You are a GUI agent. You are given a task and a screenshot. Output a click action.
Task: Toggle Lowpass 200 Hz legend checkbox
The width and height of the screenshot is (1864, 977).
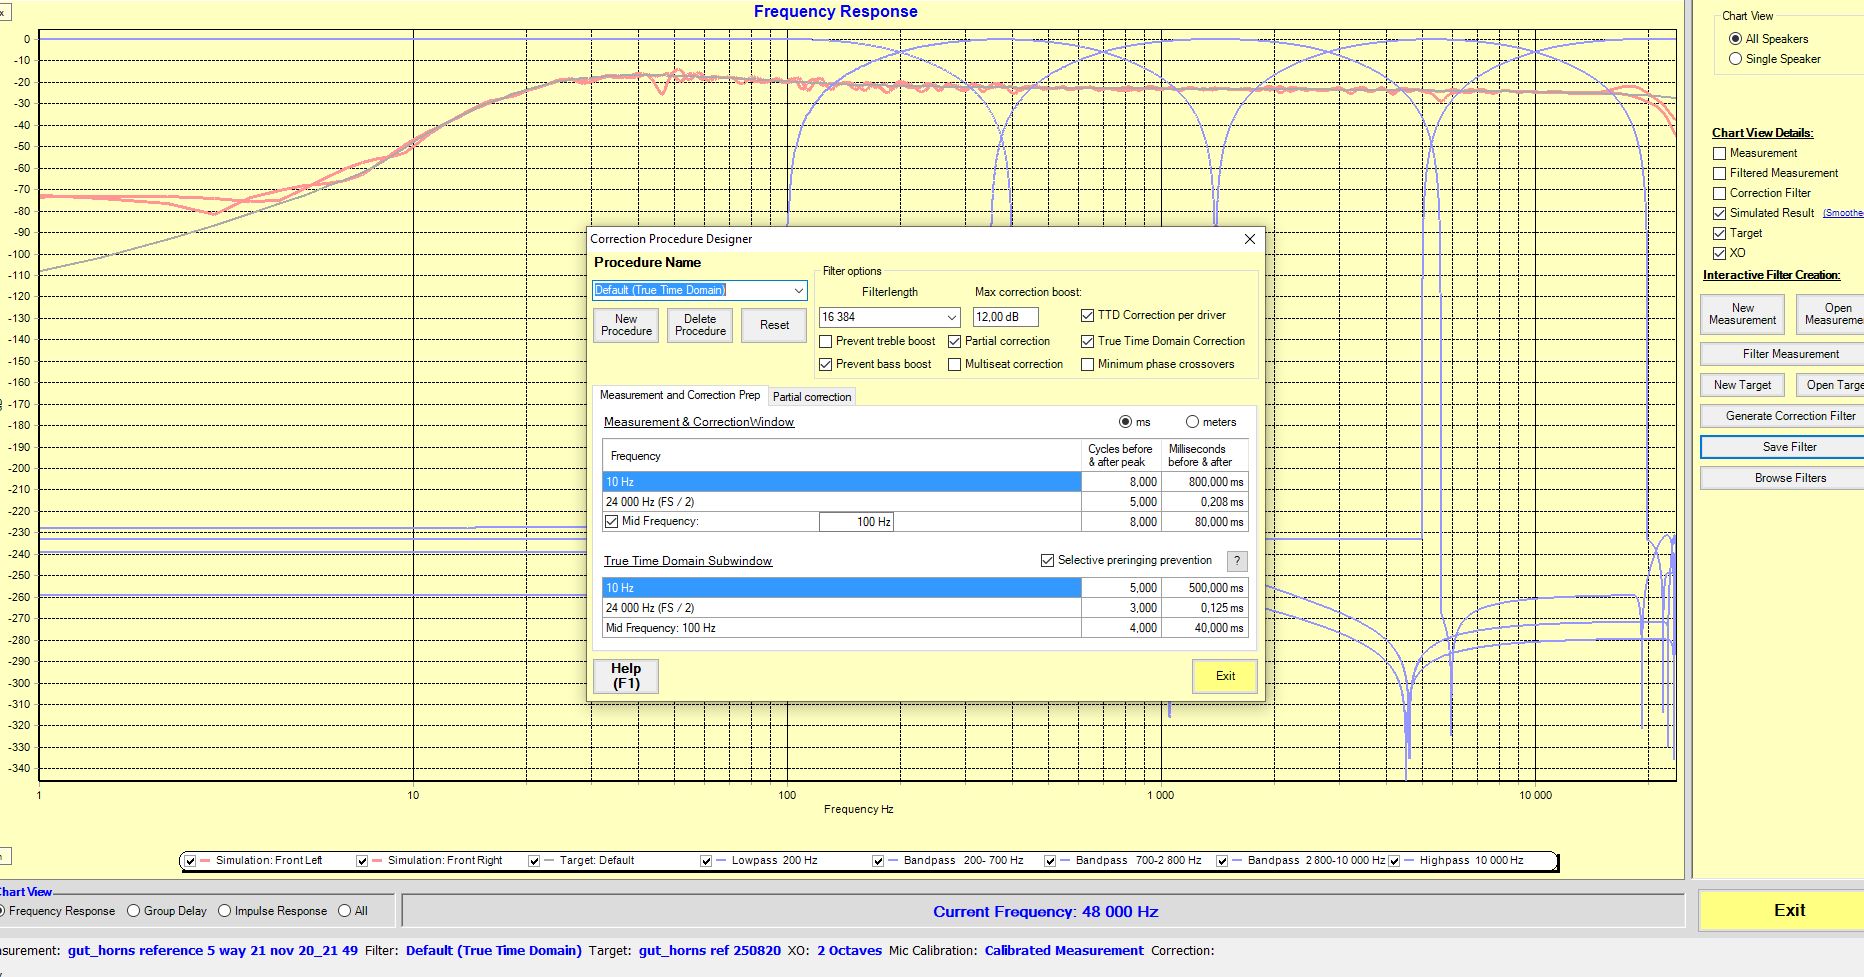click(x=706, y=860)
